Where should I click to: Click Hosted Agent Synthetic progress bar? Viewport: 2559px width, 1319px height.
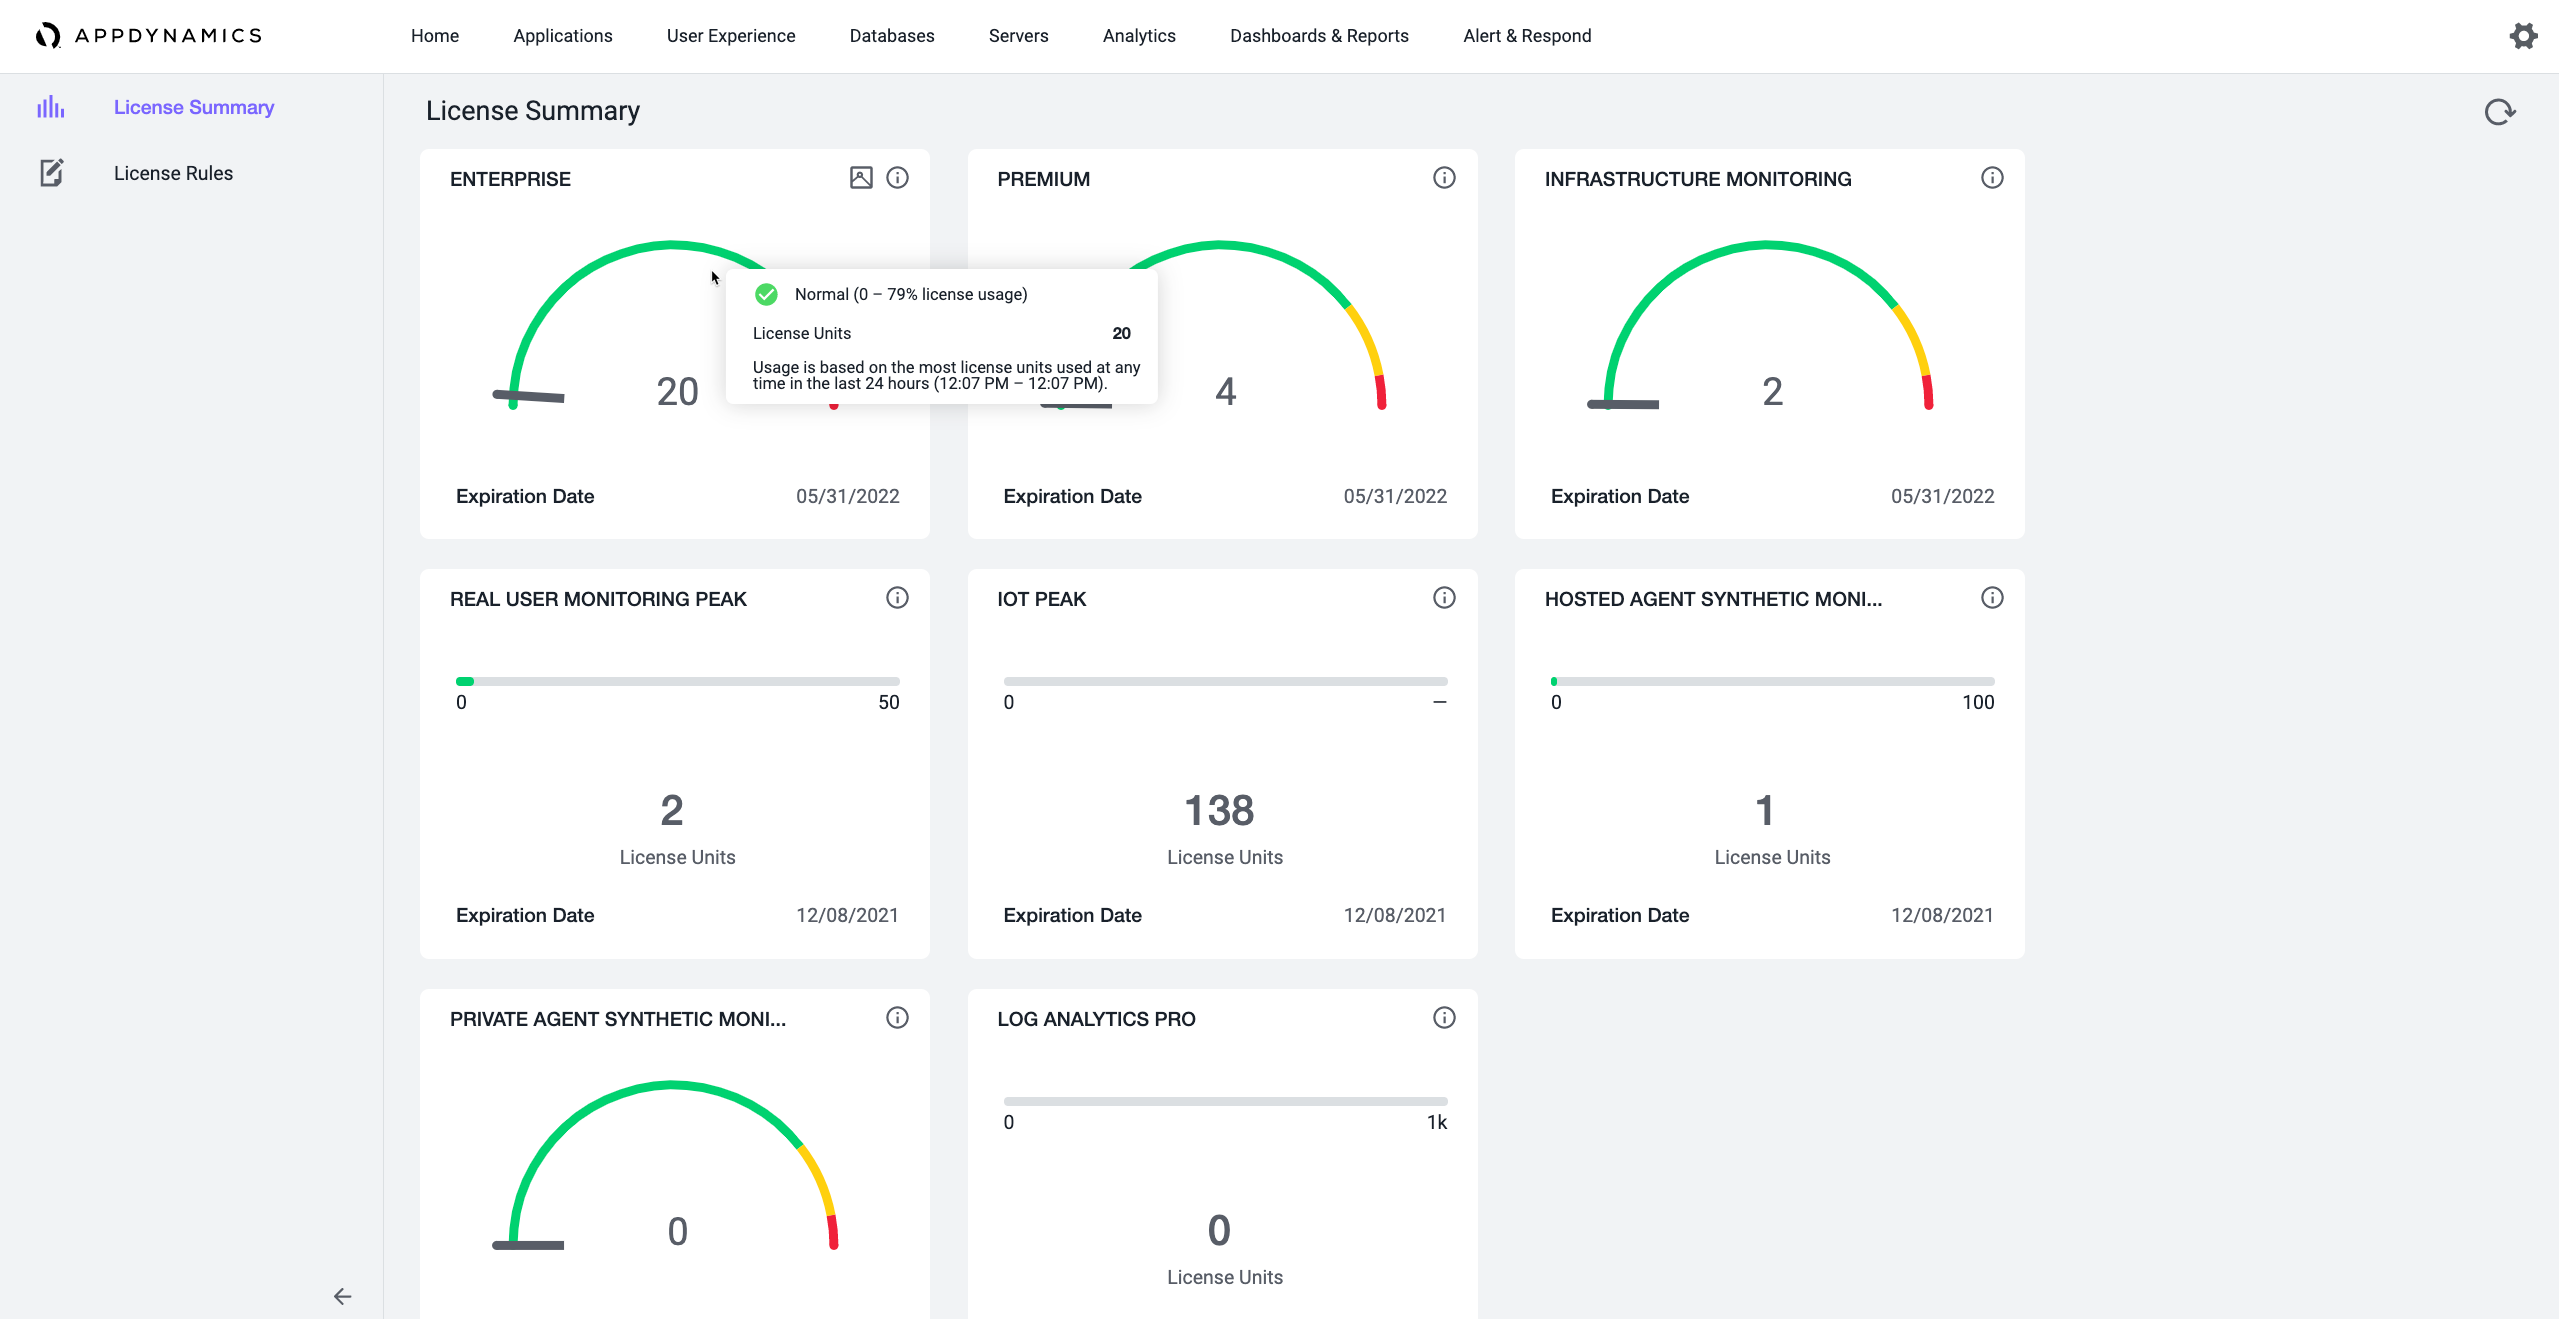pyautogui.click(x=1772, y=682)
